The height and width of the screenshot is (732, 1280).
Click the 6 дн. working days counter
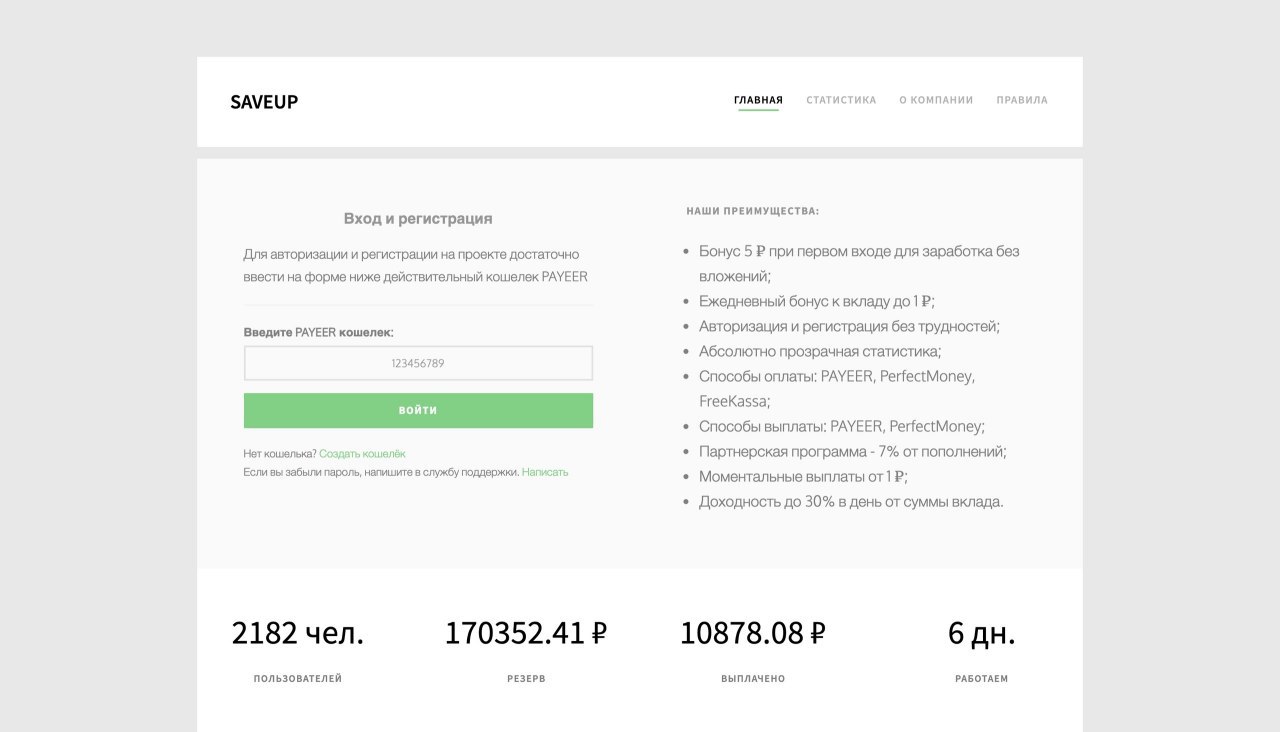pyautogui.click(x=981, y=633)
